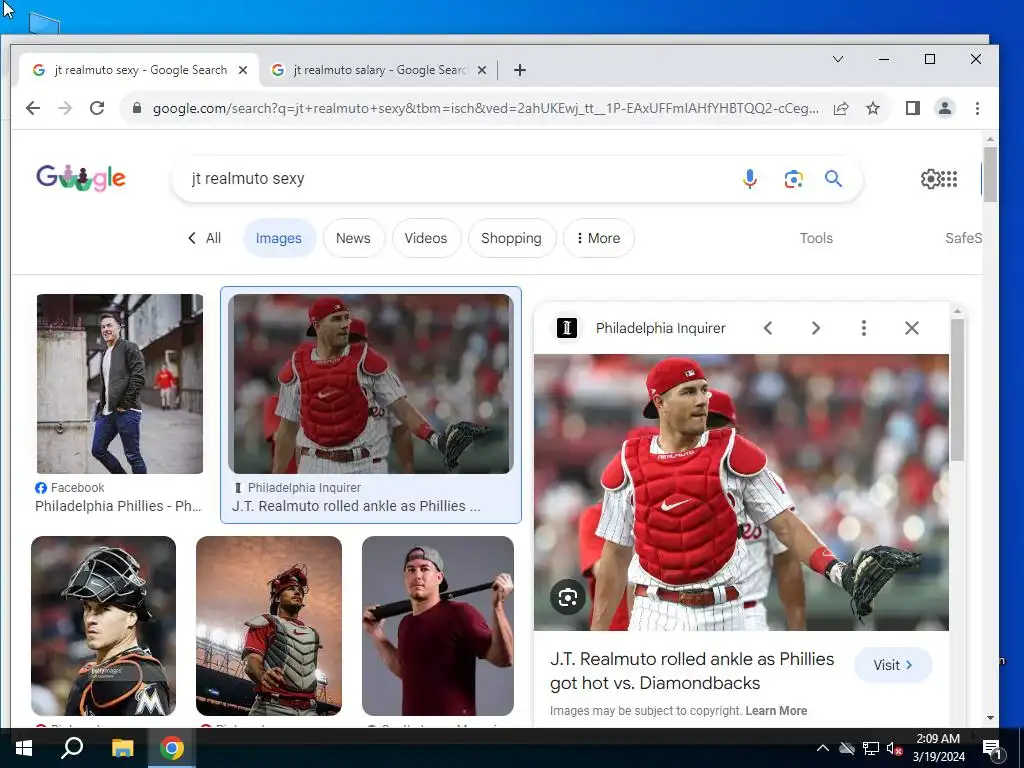1024x768 pixels.
Task: Open the notification center
Action: 991,748
